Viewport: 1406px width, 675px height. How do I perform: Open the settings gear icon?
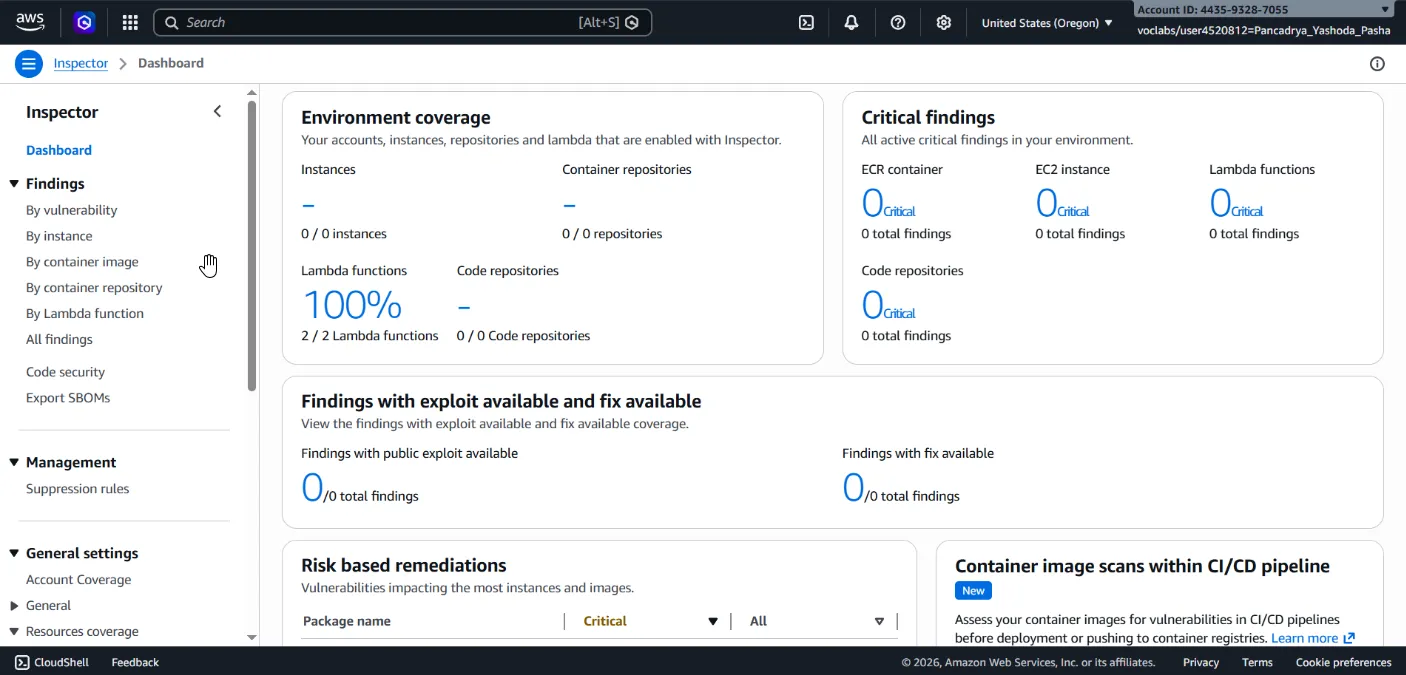point(944,22)
